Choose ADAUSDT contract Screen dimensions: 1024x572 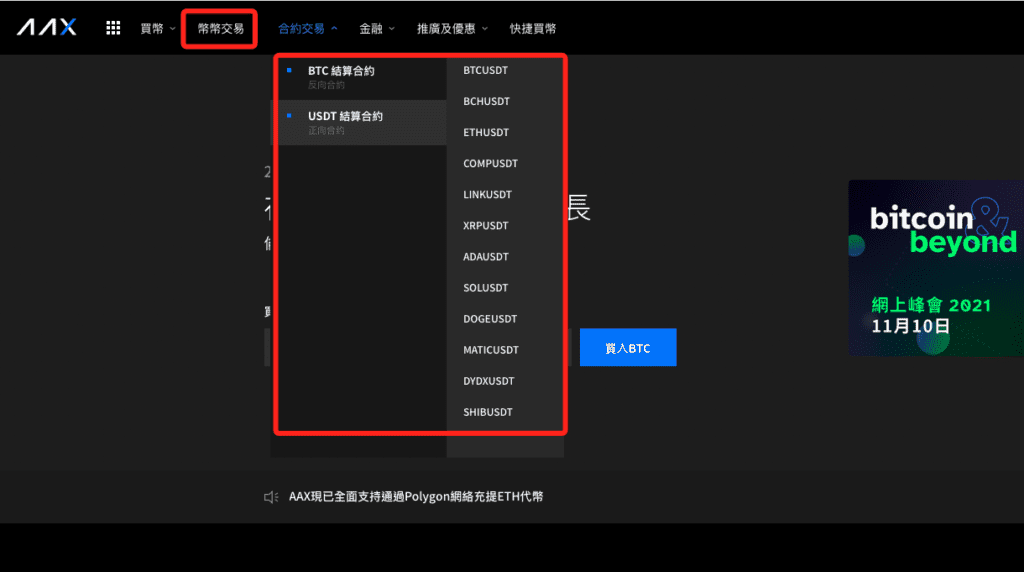coord(485,257)
